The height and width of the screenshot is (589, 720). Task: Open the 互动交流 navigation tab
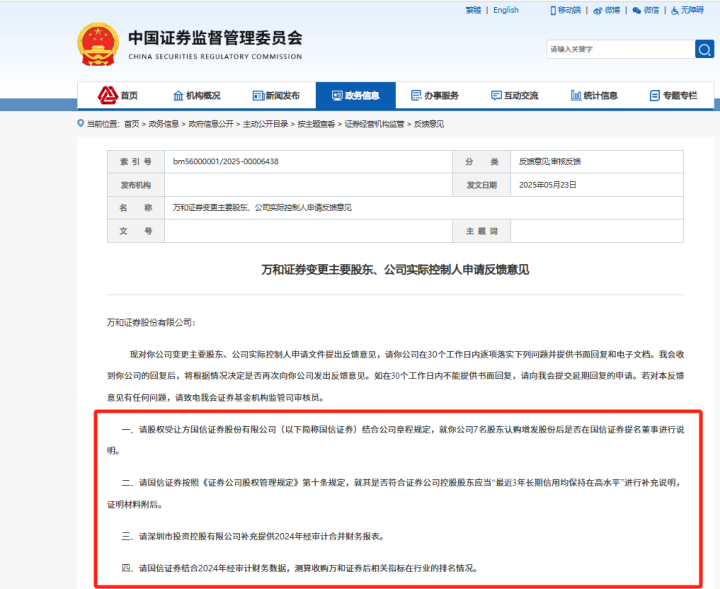tap(514, 95)
